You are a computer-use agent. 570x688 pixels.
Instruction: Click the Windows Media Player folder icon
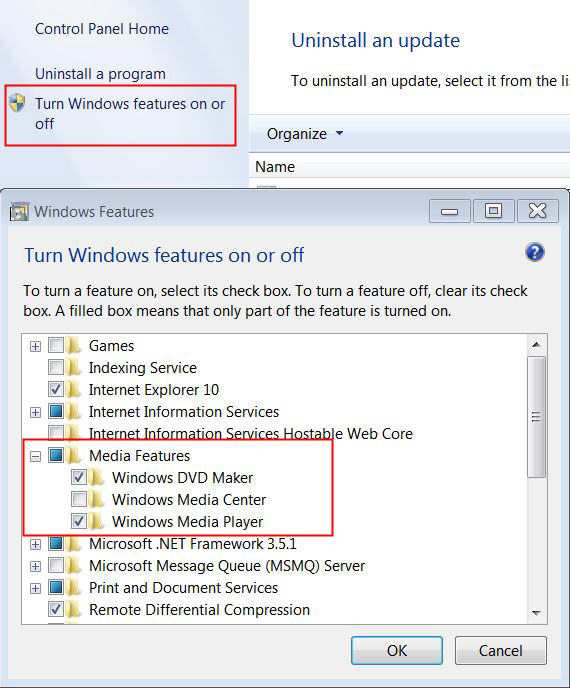point(96,521)
